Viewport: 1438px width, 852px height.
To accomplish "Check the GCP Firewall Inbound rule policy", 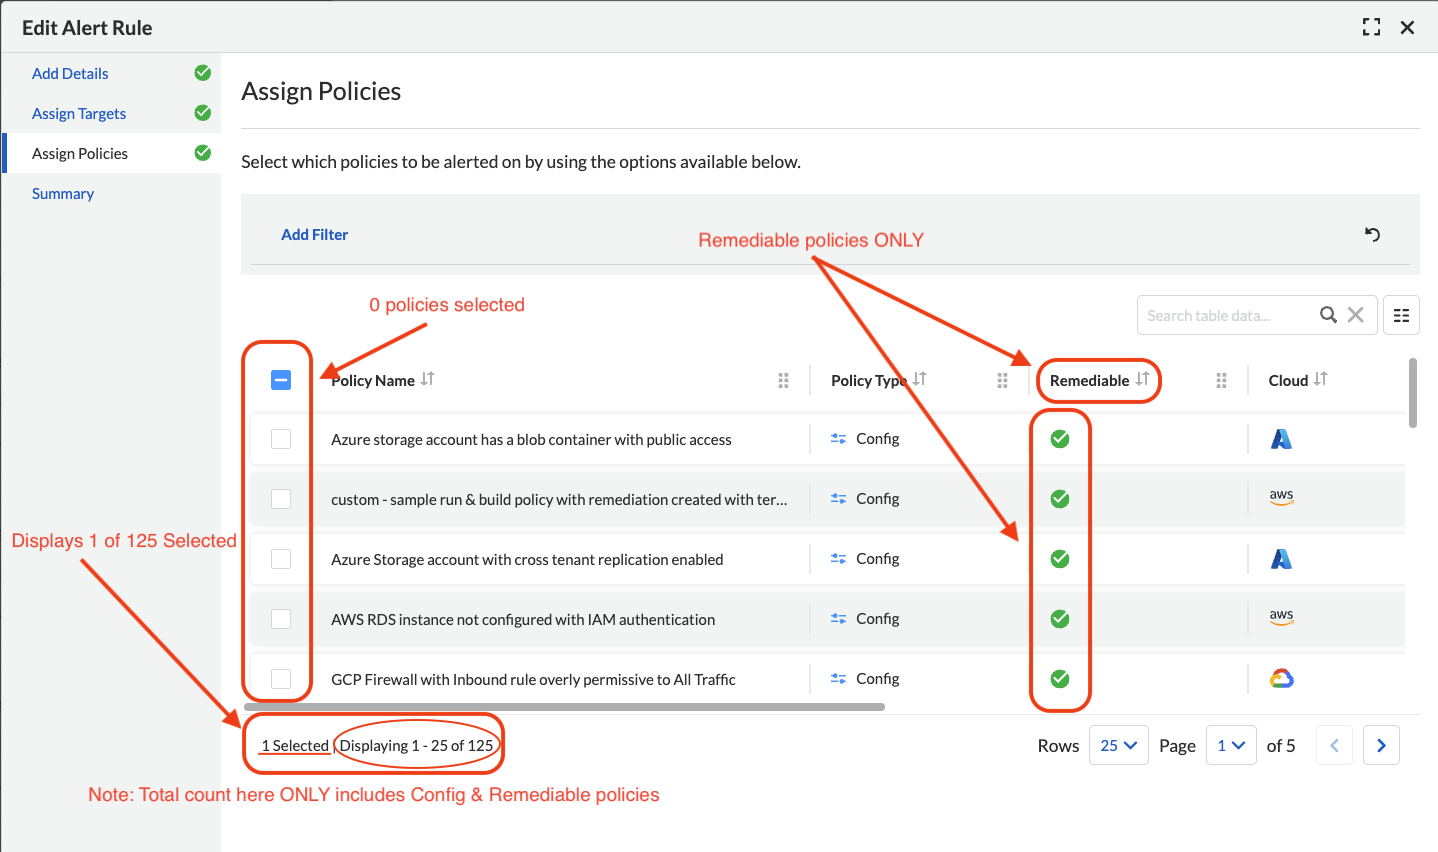I will pos(281,679).
